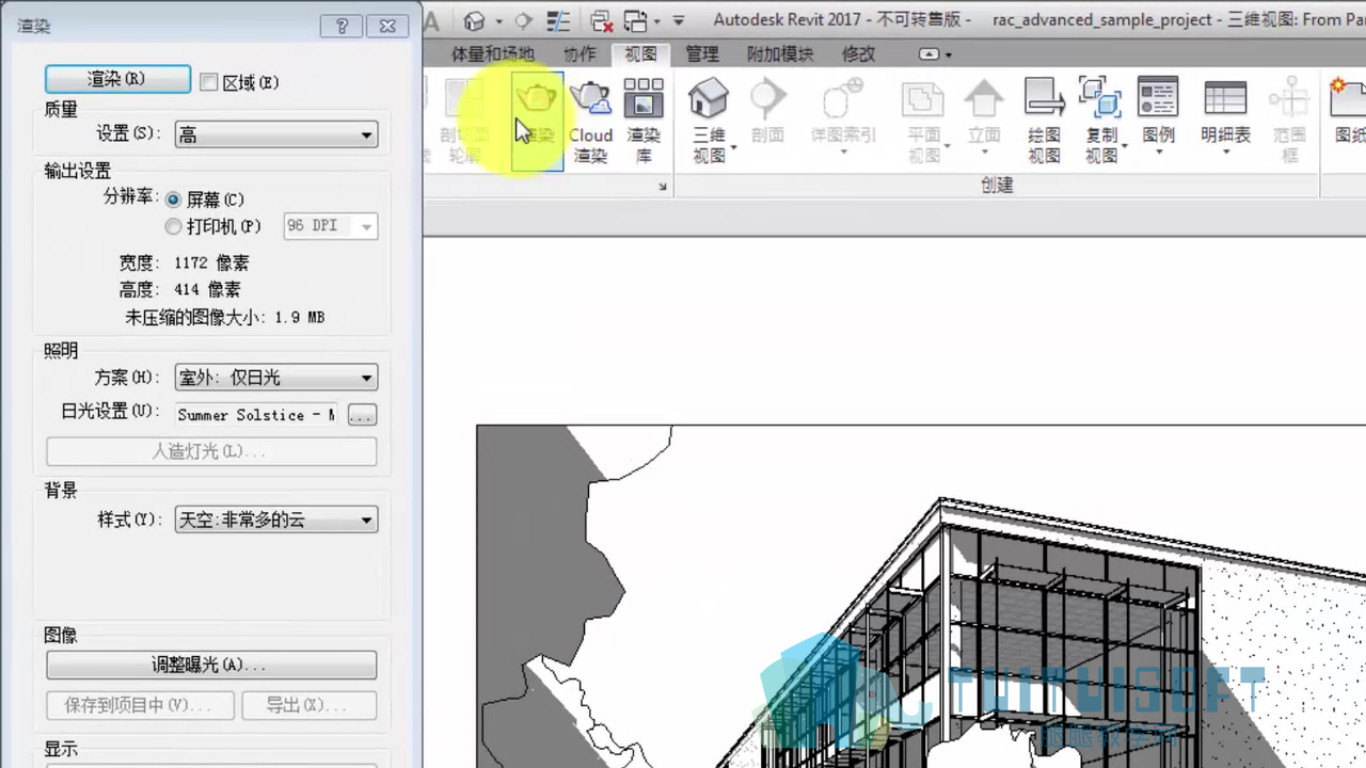Select the 打印机 resolution radio button
Screen dimensions: 1366x768
pyautogui.click(x=173, y=227)
